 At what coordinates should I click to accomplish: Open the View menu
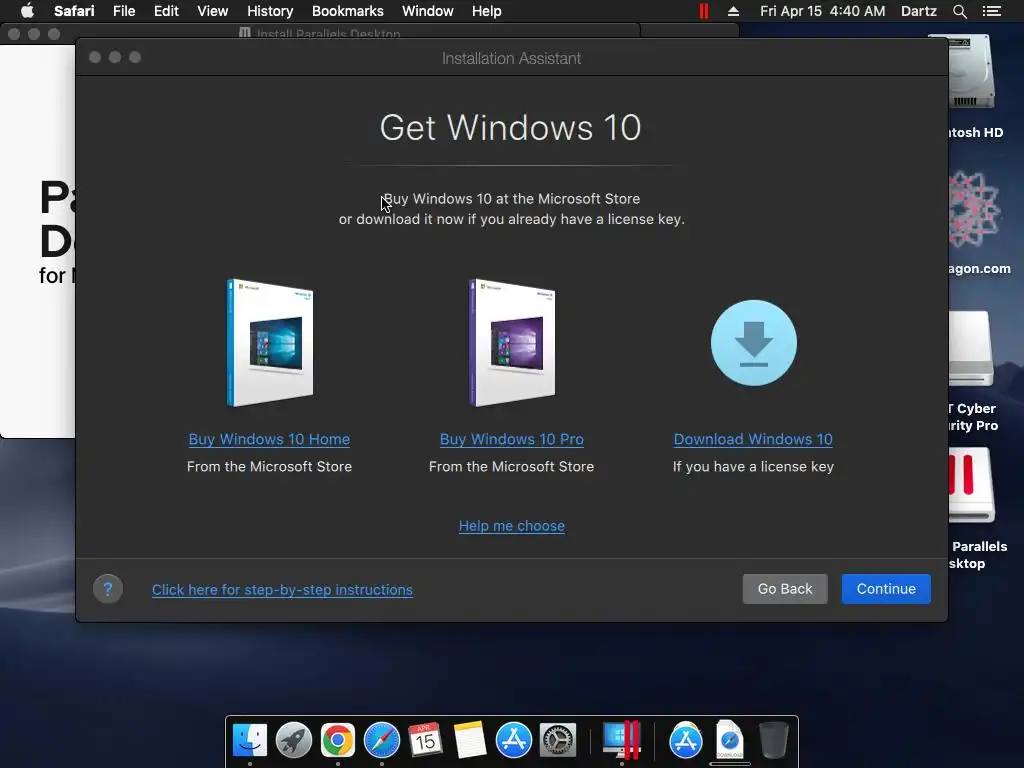212,11
